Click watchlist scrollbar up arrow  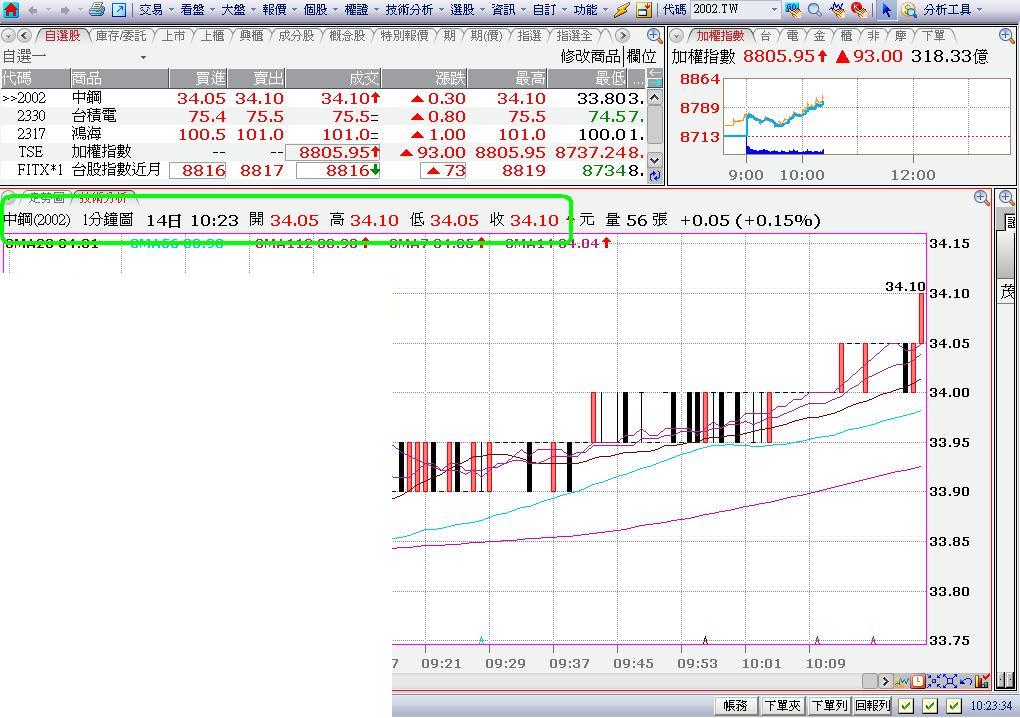click(655, 98)
